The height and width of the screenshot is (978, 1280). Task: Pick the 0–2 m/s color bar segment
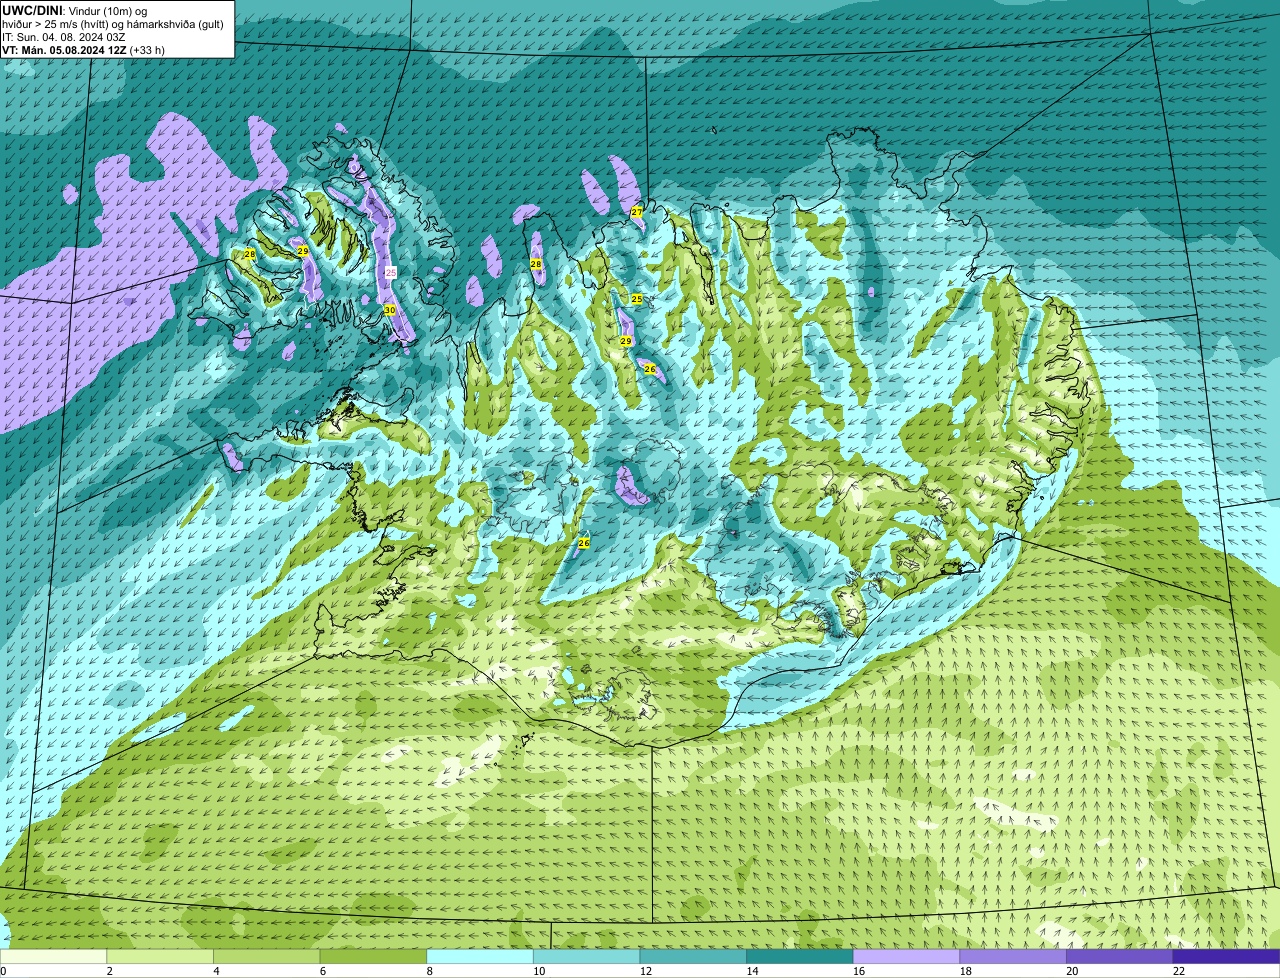click(x=53, y=956)
